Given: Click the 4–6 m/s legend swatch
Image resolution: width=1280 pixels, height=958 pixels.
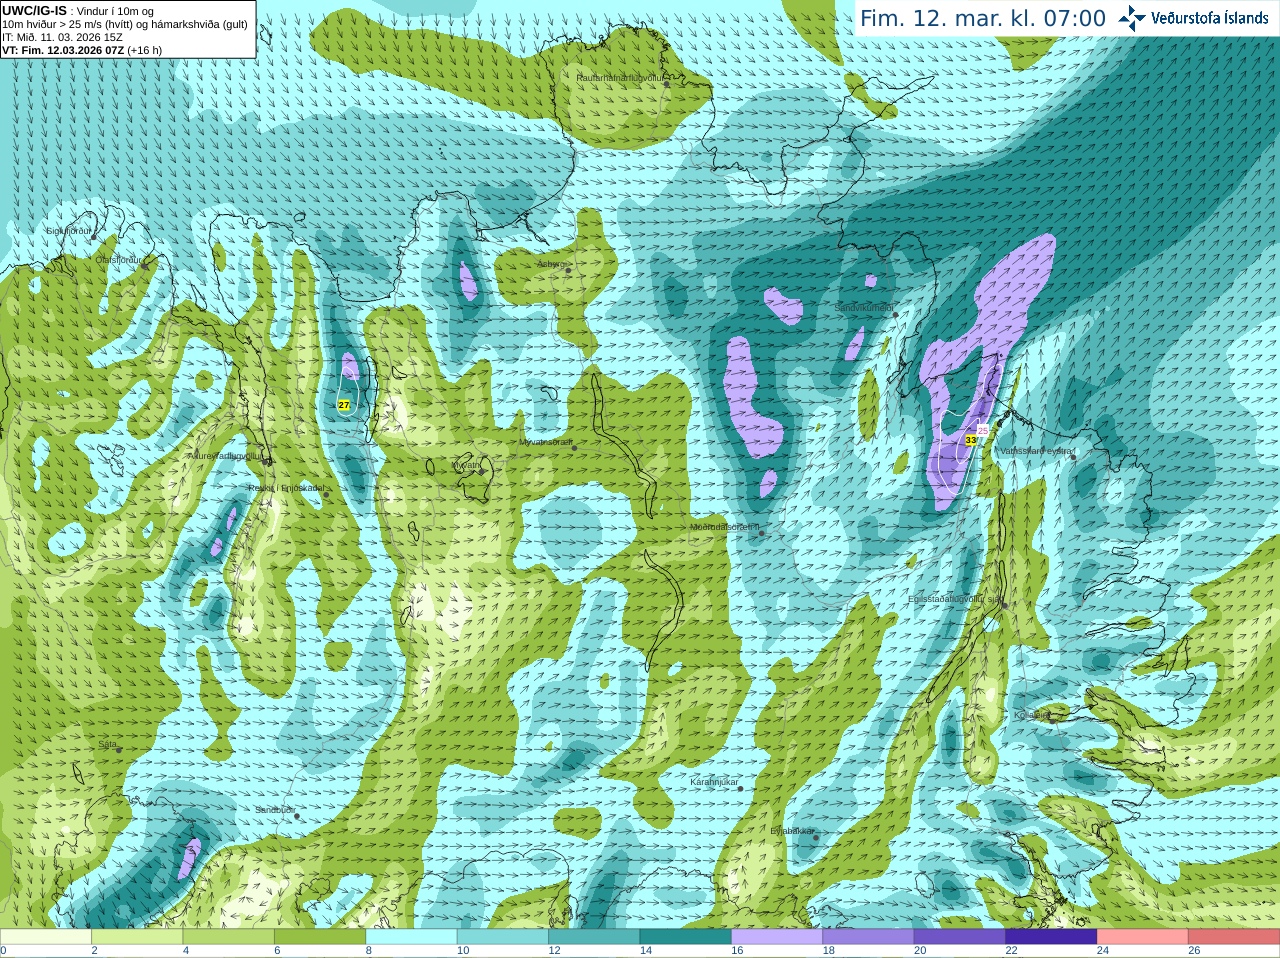Looking at the screenshot, I should [x=229, y=937].
